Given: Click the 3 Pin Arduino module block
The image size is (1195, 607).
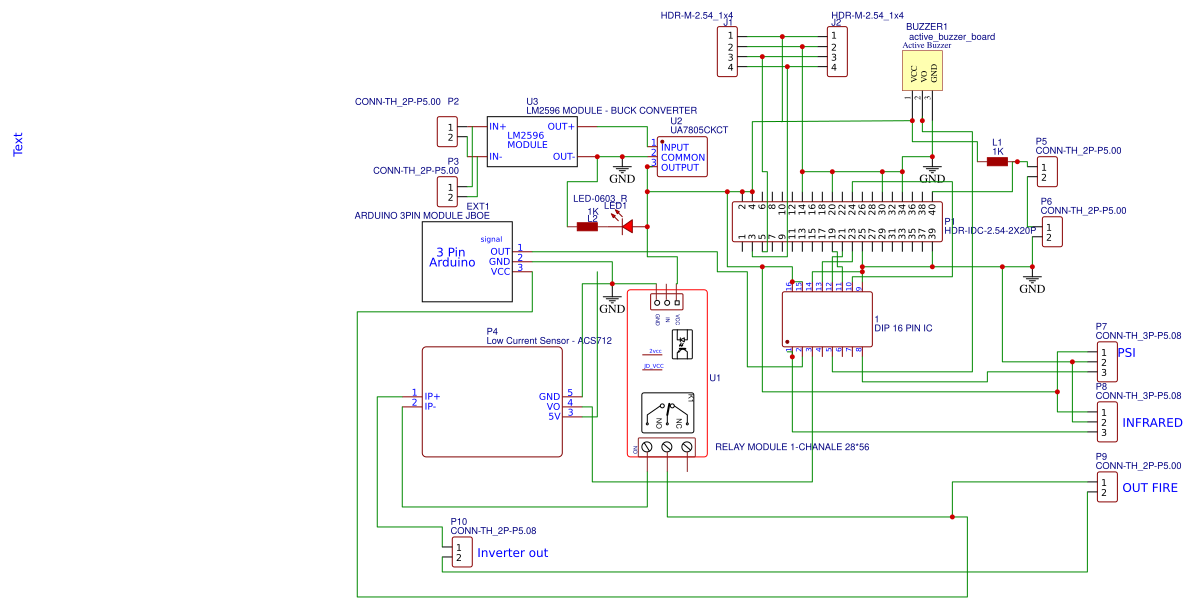Looking at the screenshot, I should click(x=467, y=262).
